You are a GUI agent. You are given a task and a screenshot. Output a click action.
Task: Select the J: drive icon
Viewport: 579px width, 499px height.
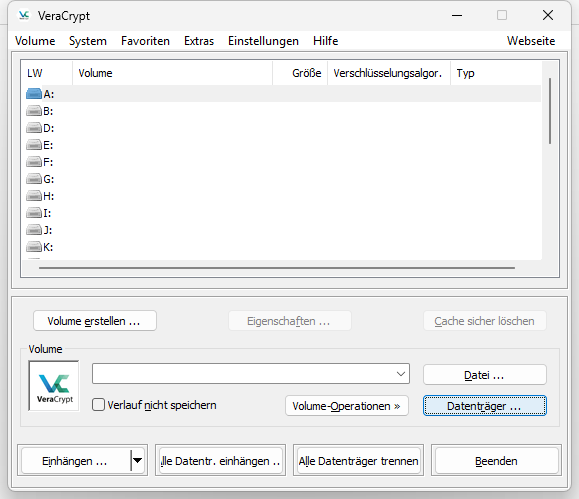[34, 230]
